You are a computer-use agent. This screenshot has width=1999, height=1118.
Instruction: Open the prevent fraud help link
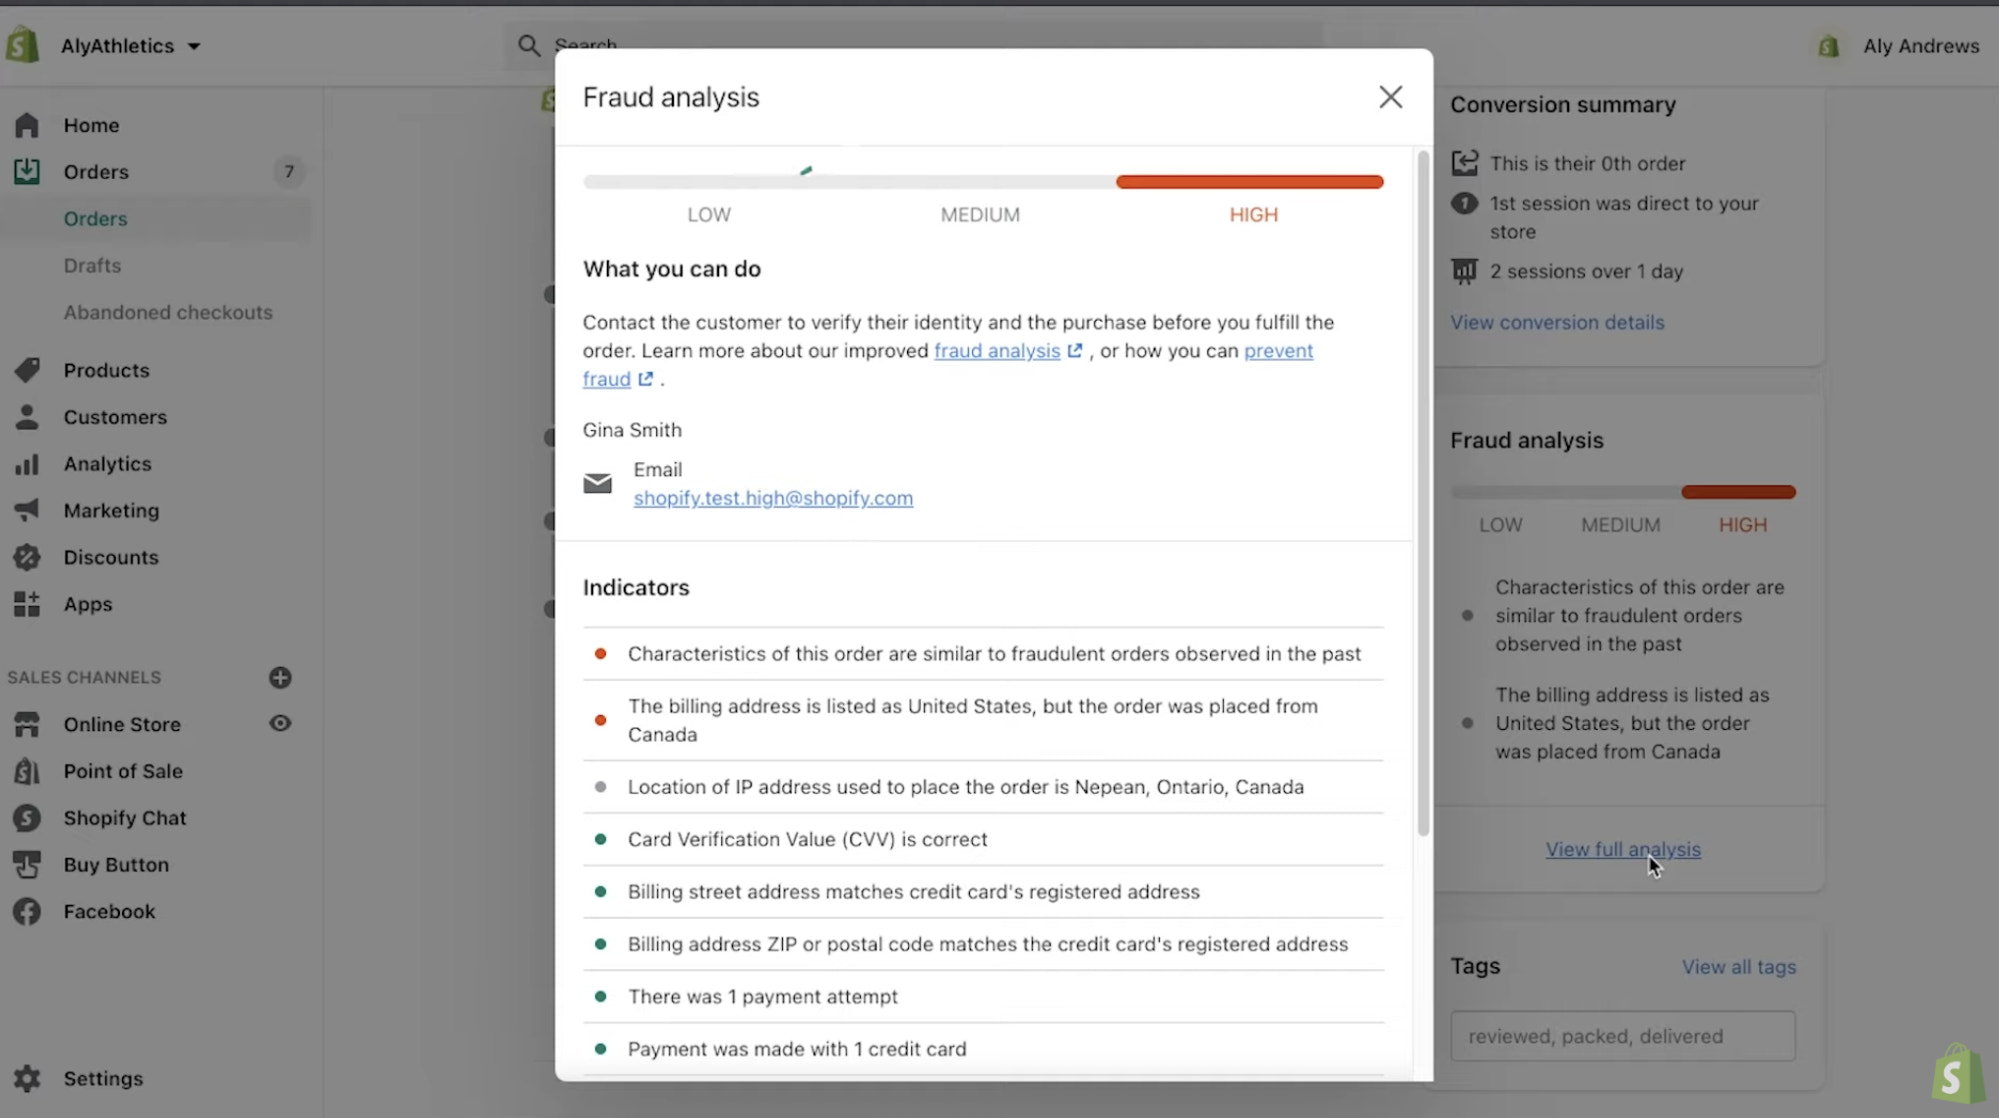click(1278, 351)
